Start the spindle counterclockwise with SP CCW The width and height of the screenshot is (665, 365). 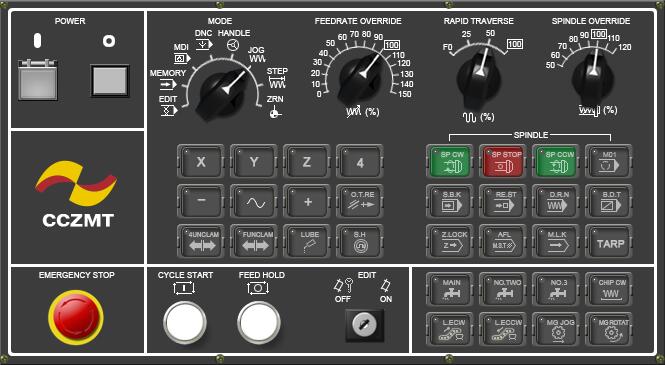[556, 162]
